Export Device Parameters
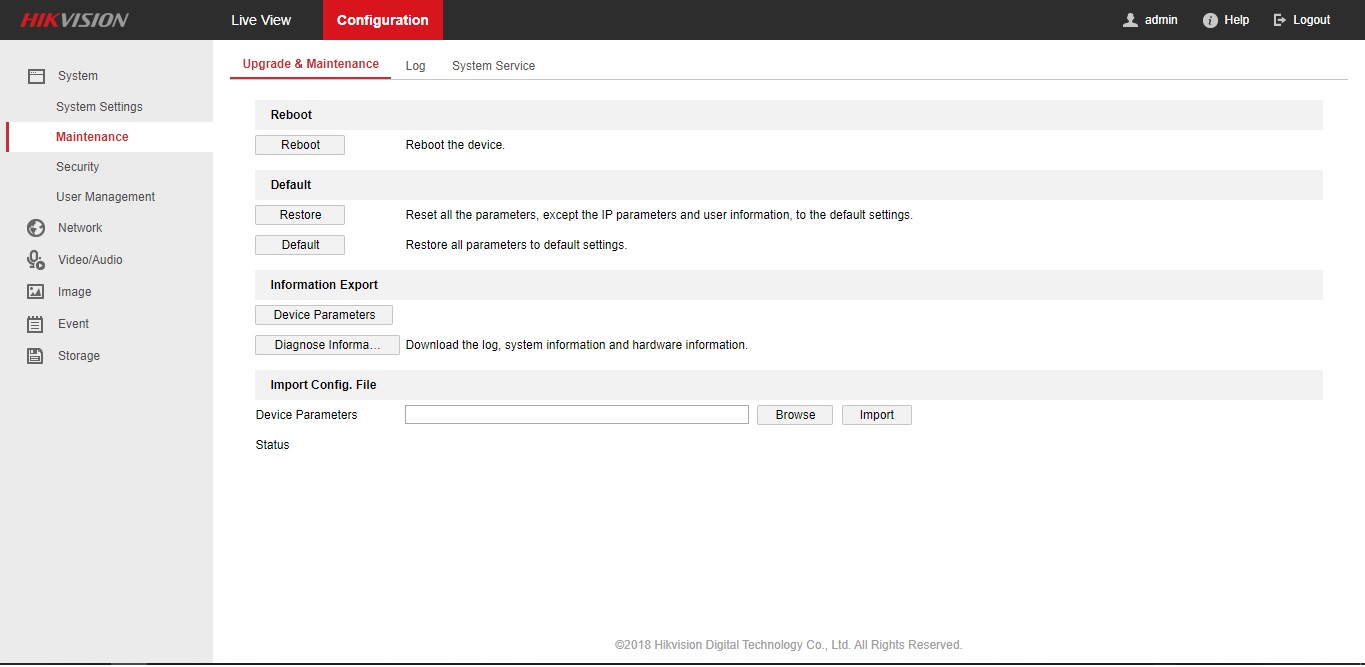The height and width of the screenshot is (667, 1365). pos(324,315)
